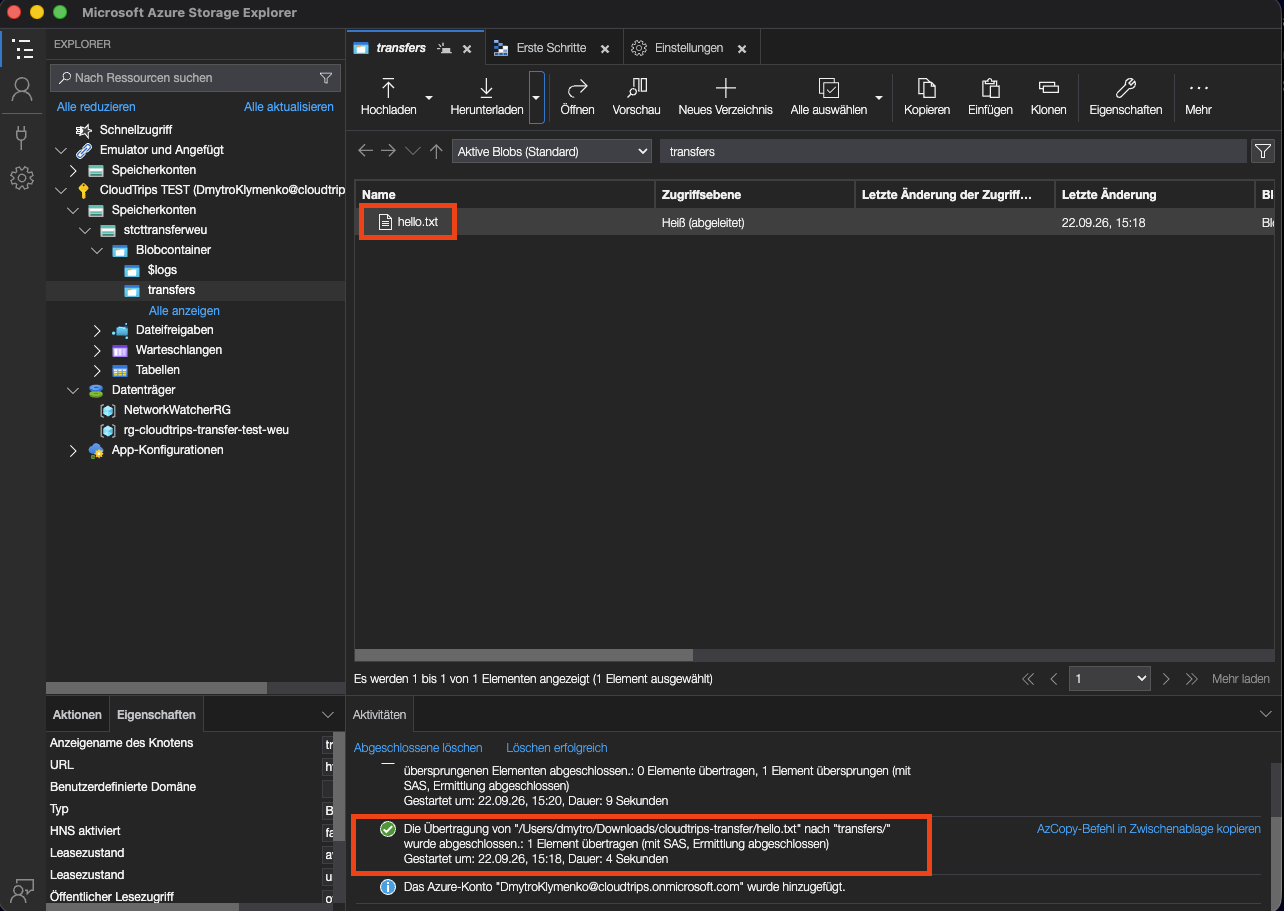Click AzCopy-Befehl in Zwischenablage kopieren link

tap(1149, 829)
